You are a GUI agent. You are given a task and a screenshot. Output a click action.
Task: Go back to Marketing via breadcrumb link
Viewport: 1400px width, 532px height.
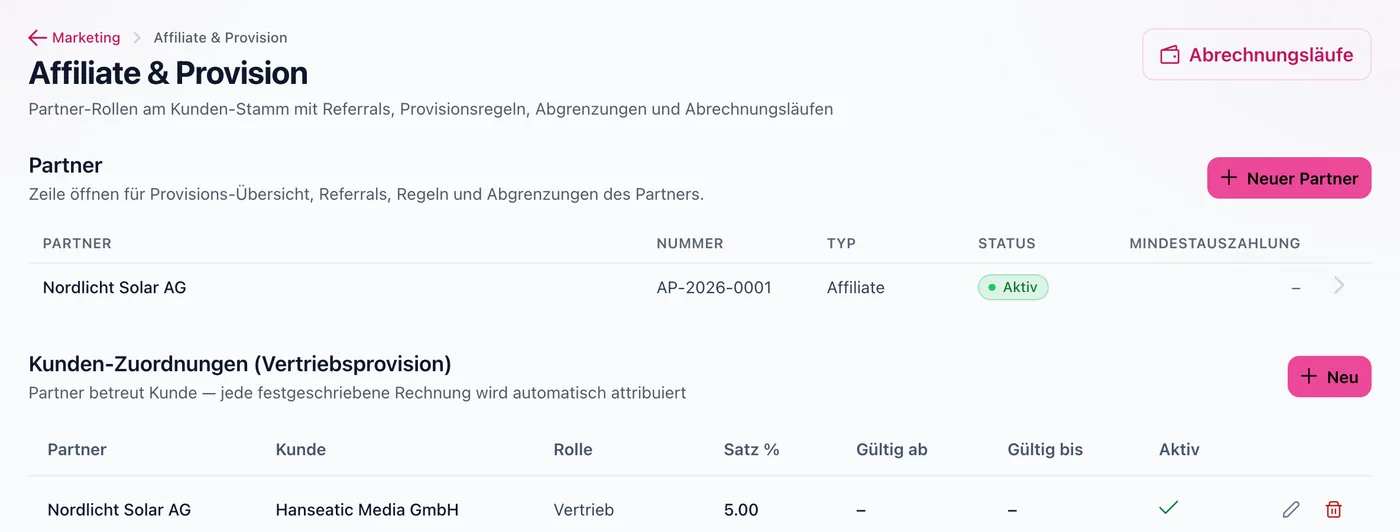(x=86, y=38)
